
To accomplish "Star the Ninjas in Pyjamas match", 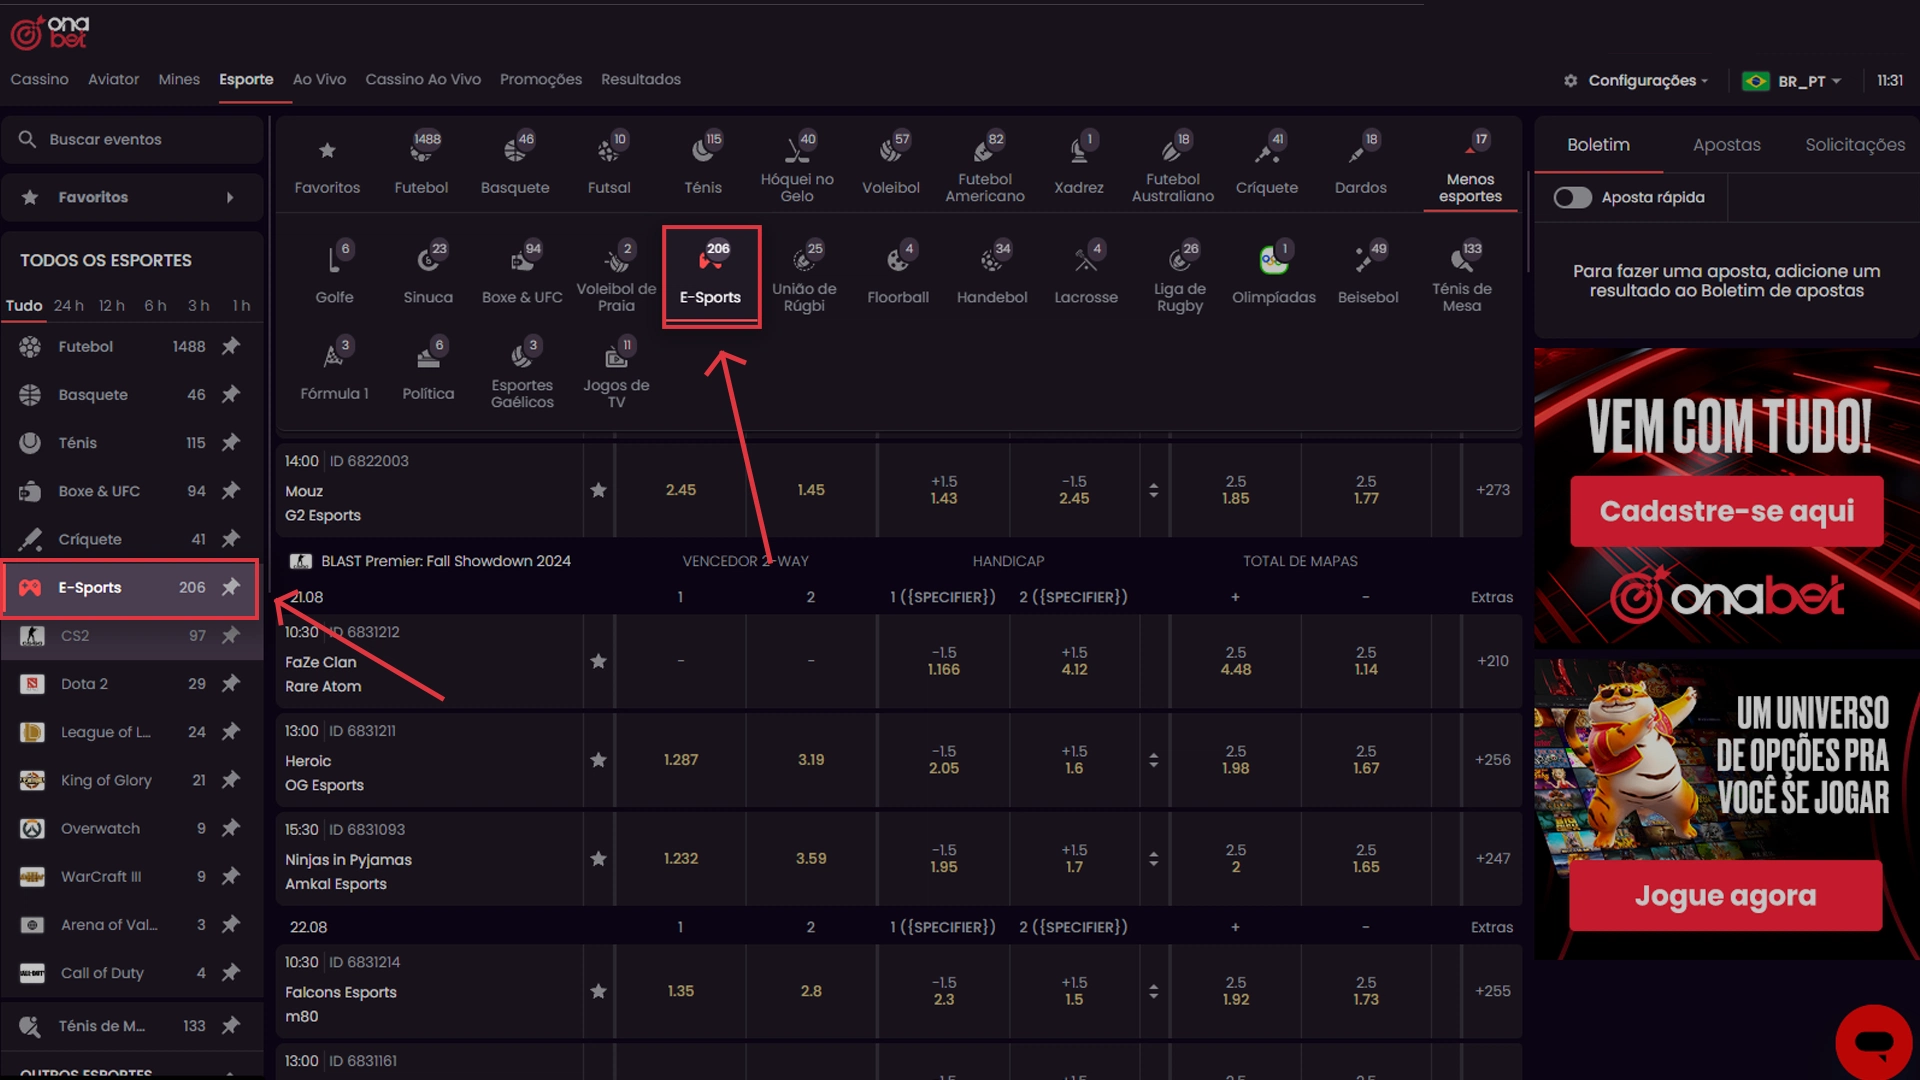I will 598,858.
